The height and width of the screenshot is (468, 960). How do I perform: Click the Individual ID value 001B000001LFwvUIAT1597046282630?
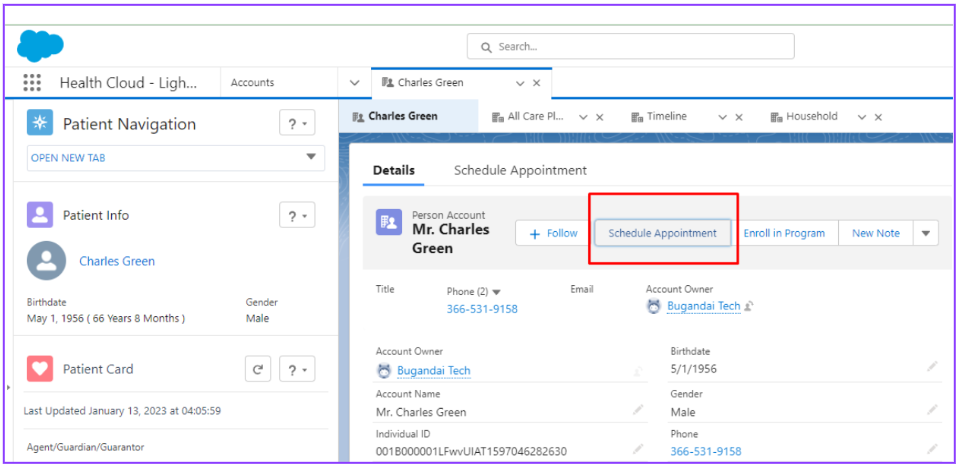tap(471, 451)
